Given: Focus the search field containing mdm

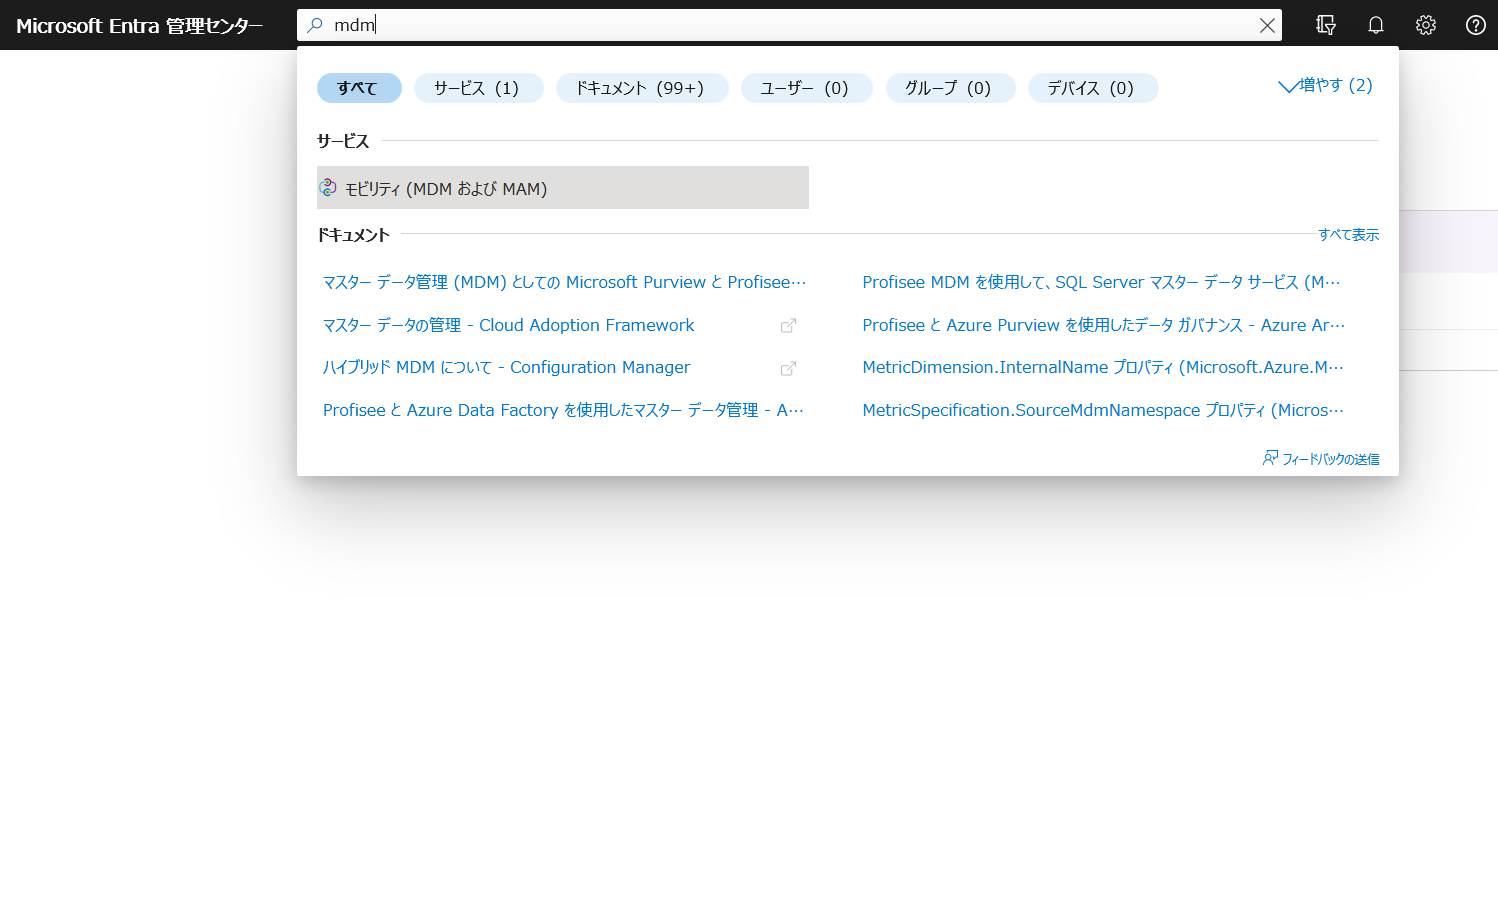Looking at the screenshot, I should (x=789, y=25).
